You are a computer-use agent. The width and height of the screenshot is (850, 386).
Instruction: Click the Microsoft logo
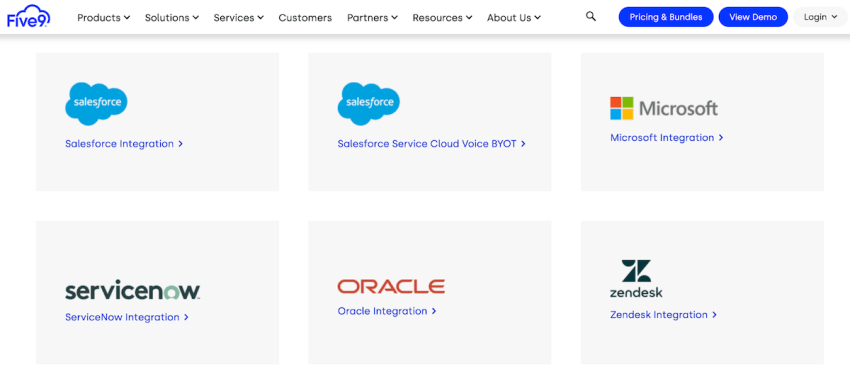664,108
